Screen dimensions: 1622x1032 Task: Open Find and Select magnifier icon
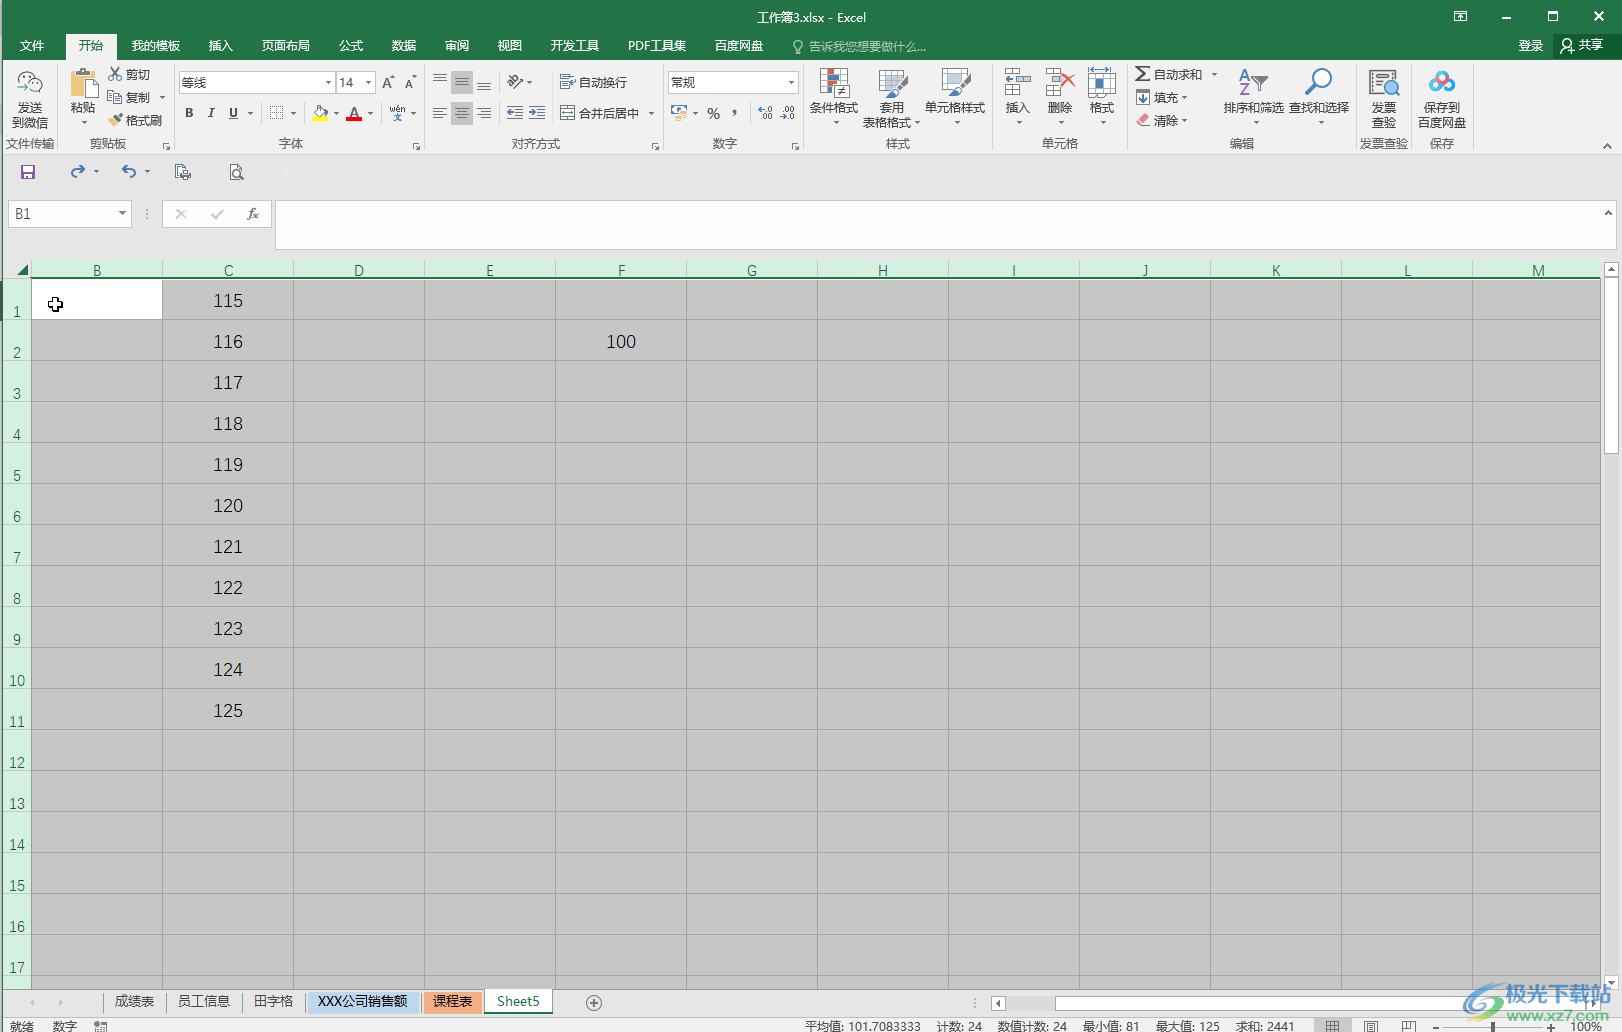pos(1319,83)
